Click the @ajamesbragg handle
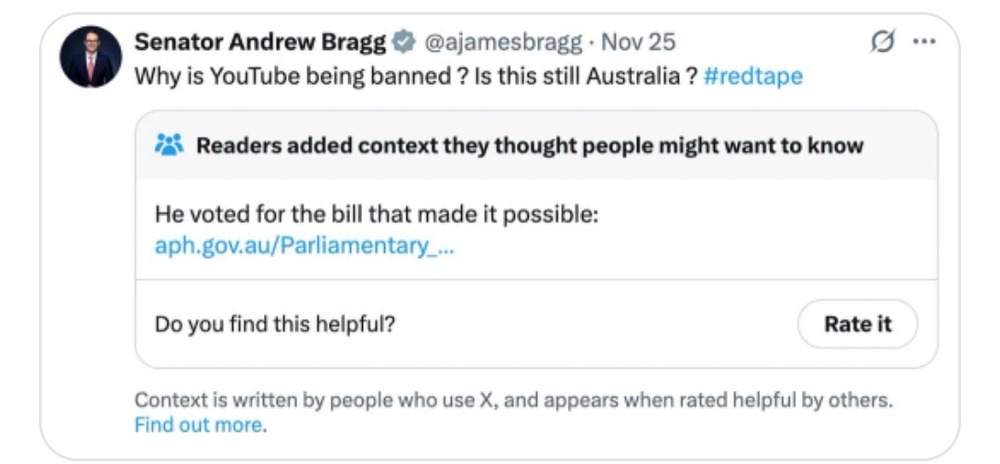This screenshot has width=1000, height=464. [505, 42]
